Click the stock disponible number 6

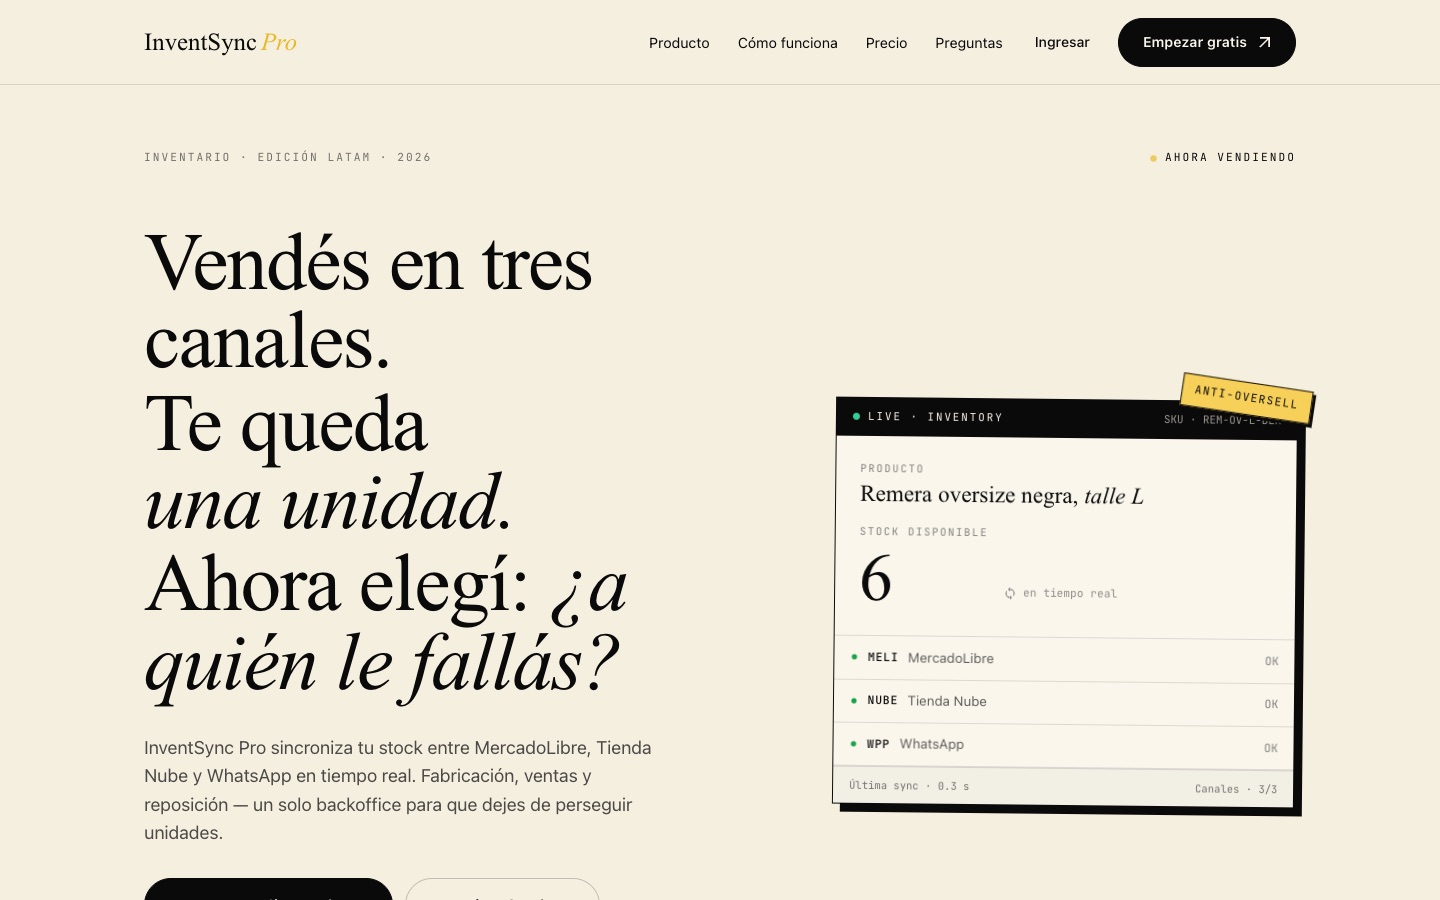pyautogui.click(x=876, y=578)
